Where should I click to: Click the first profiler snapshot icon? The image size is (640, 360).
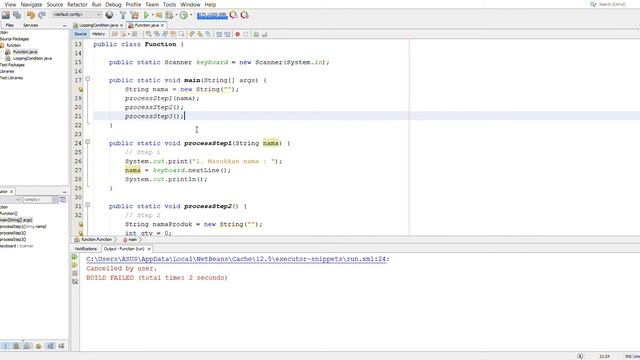coord(233,15)
